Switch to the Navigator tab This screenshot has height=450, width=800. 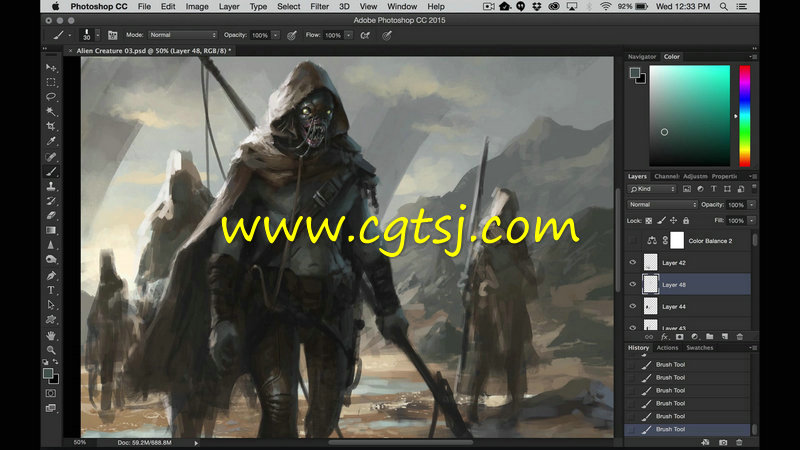(x=642, y=57)
